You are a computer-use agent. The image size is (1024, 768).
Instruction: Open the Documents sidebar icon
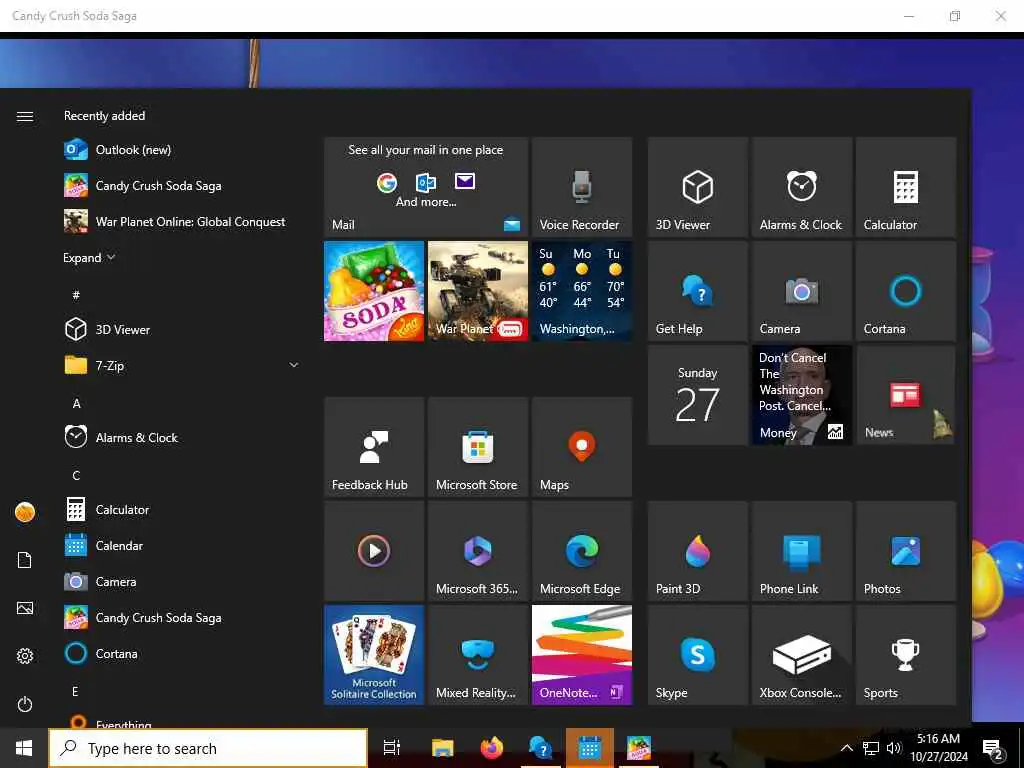click(x=25, y=560)
